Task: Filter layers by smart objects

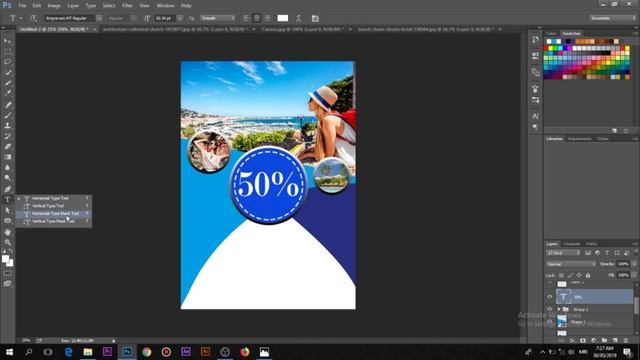Action: pos(627,253)
